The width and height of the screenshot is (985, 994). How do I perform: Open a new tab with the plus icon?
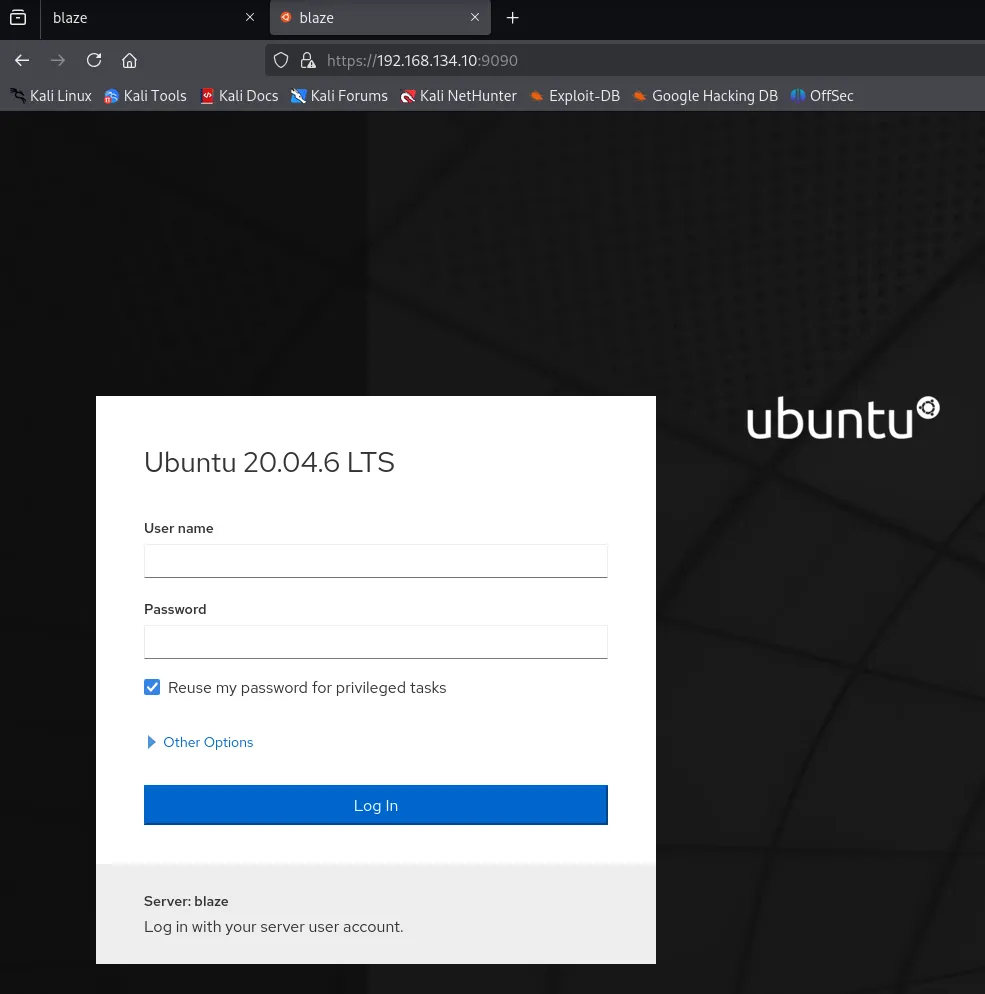[x=513, y=18]
